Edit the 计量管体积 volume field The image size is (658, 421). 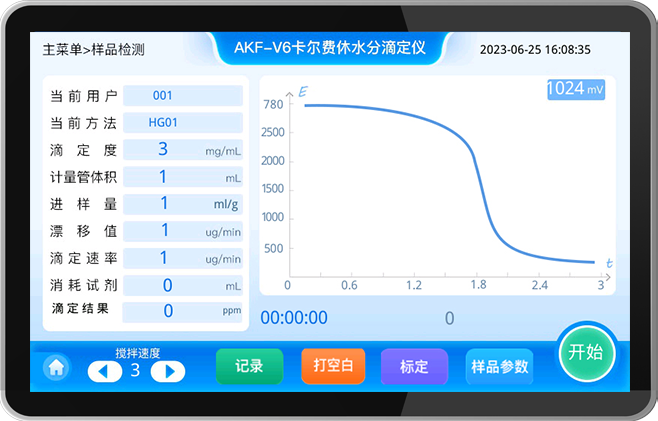[x=182, y=177]
